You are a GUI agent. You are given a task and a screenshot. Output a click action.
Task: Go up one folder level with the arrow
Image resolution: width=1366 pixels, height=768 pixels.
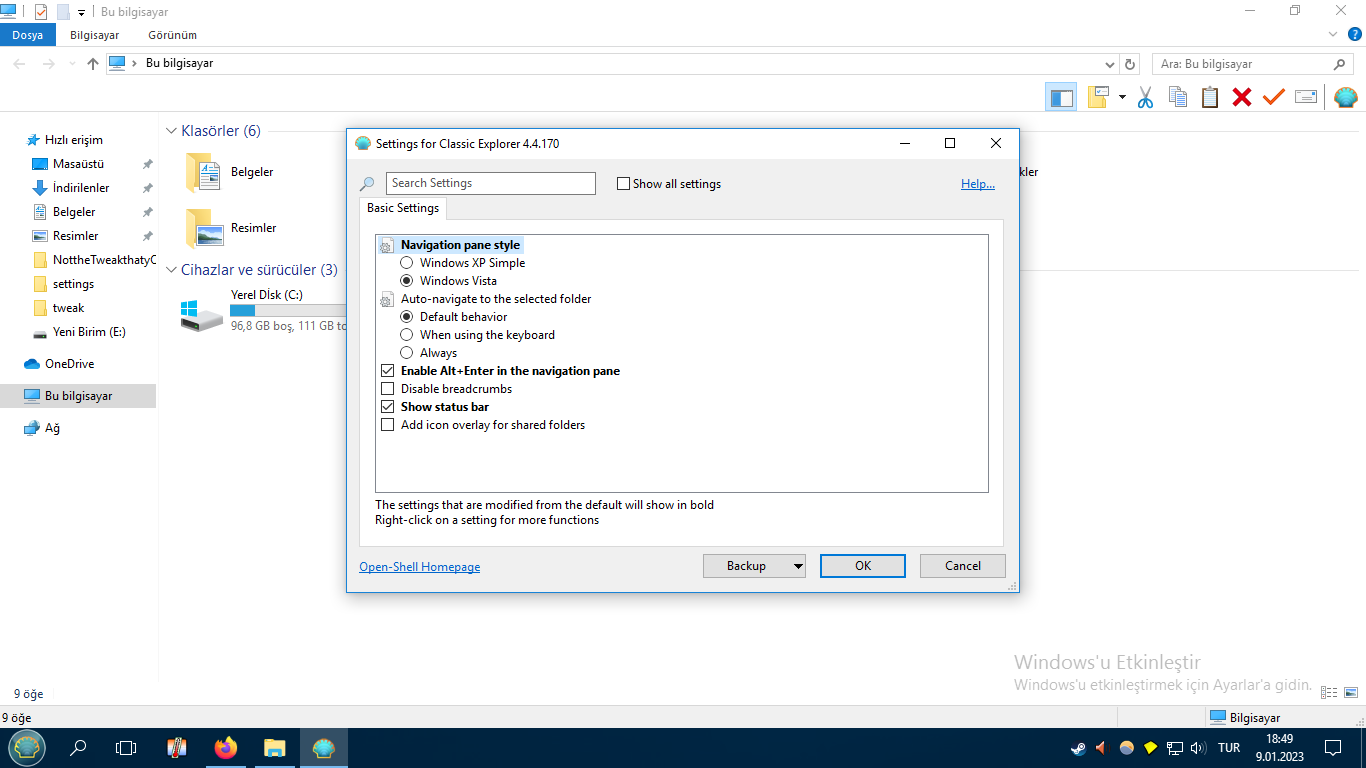[x=93, y=64]
